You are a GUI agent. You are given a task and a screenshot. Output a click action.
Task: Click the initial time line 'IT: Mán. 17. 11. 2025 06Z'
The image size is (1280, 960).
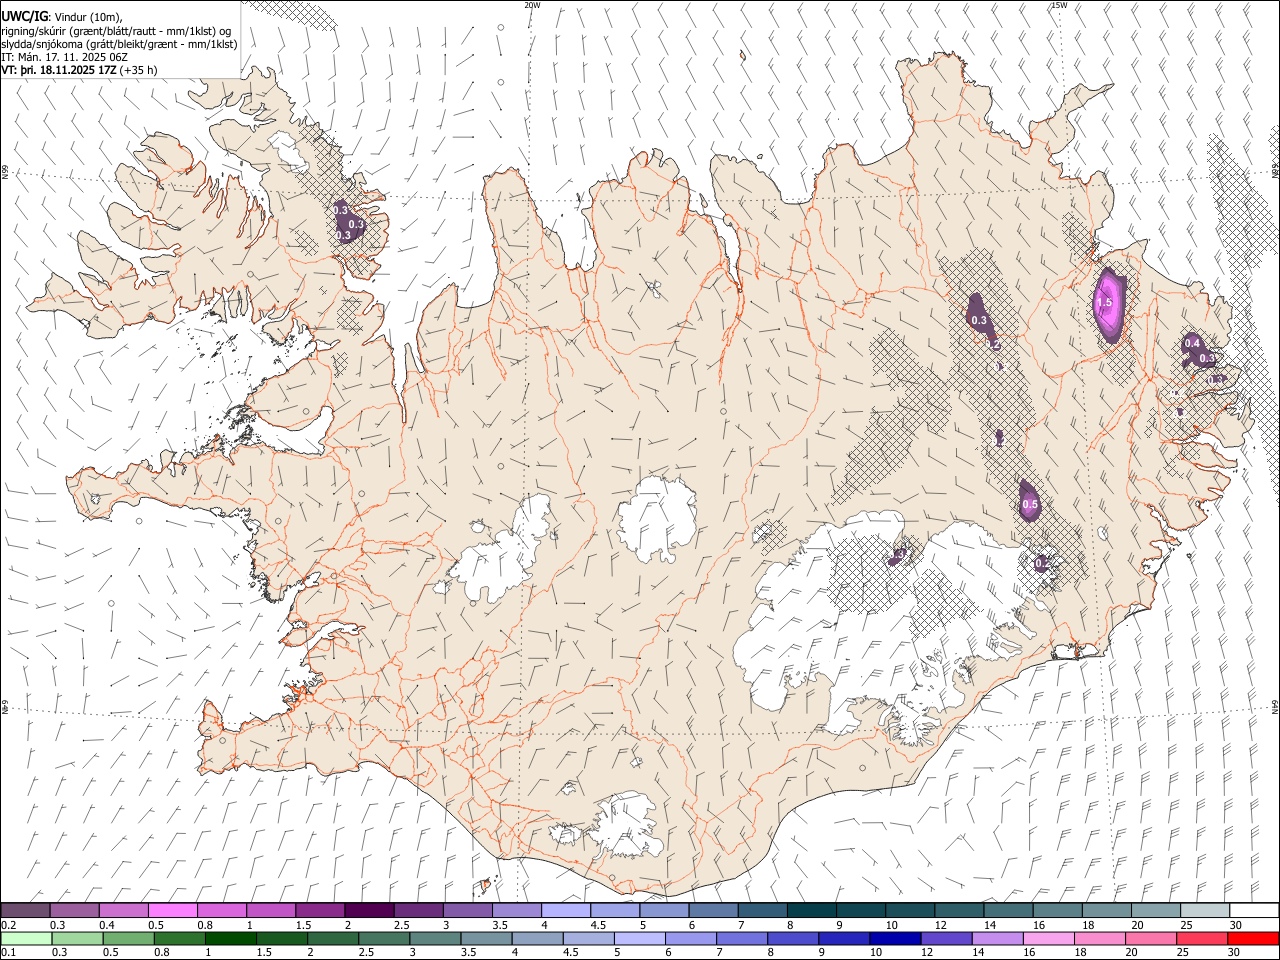[x=64, y=57]
